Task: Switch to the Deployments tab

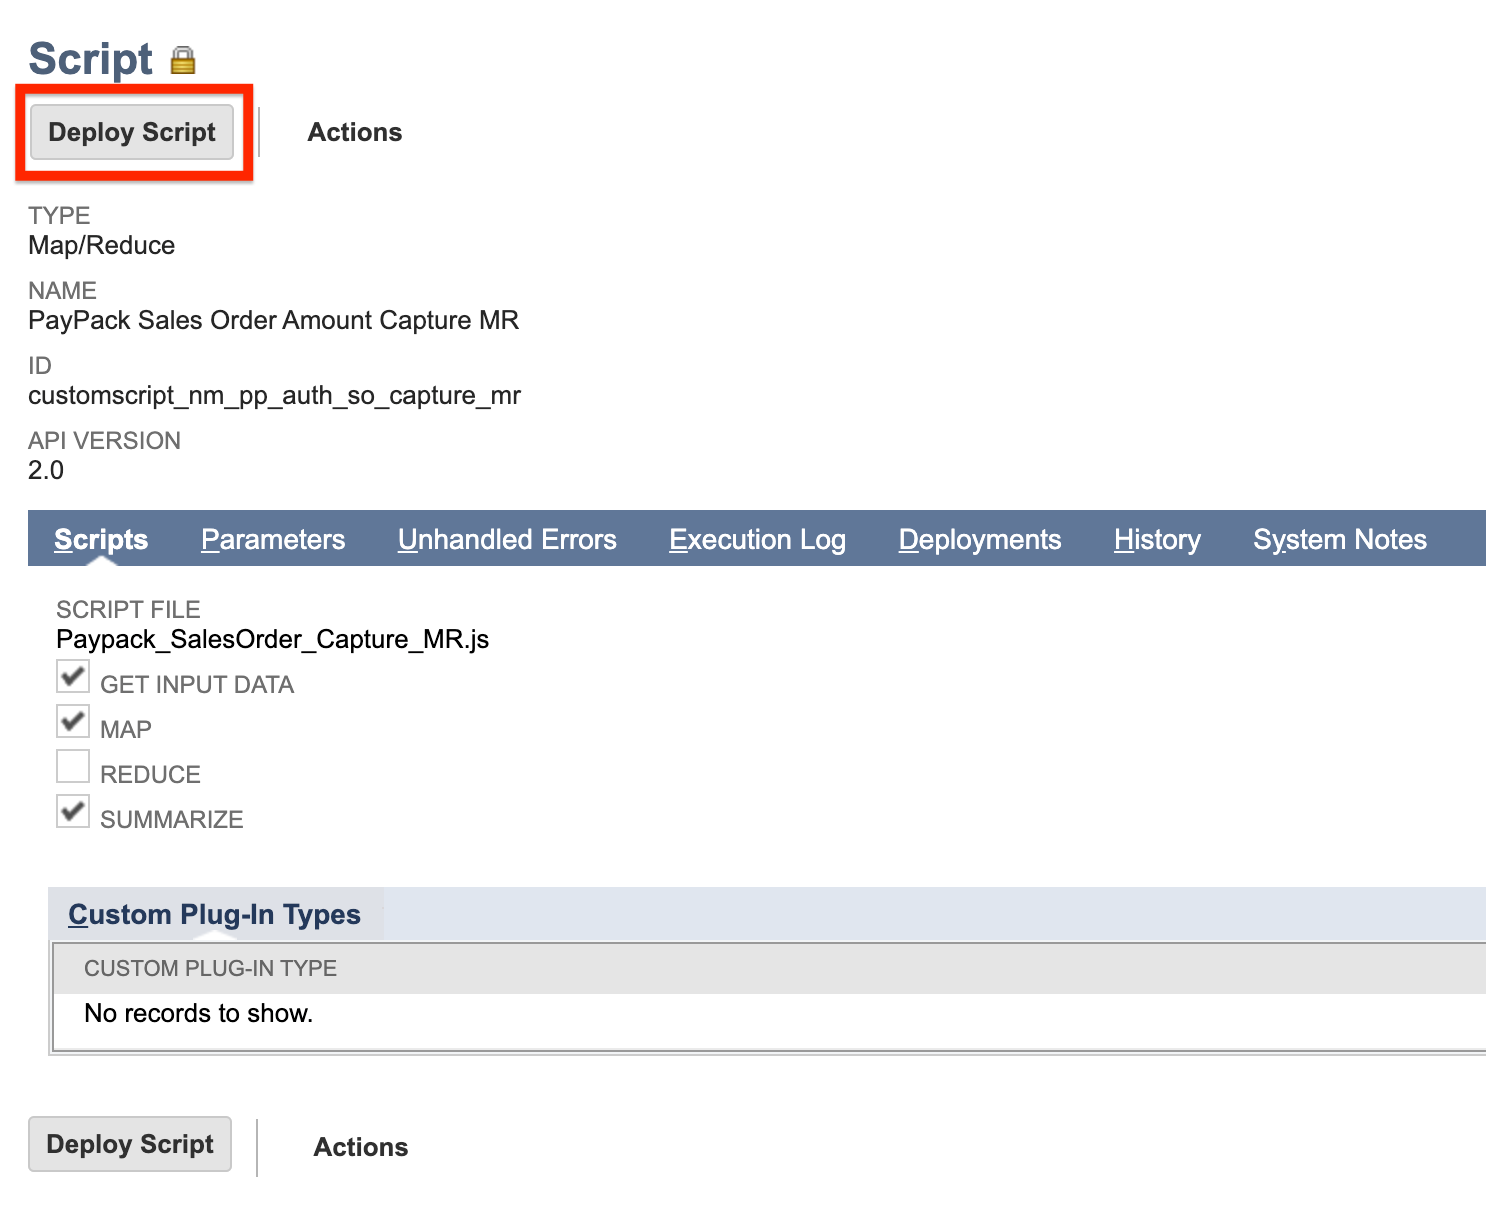Action: click(980, 539)
